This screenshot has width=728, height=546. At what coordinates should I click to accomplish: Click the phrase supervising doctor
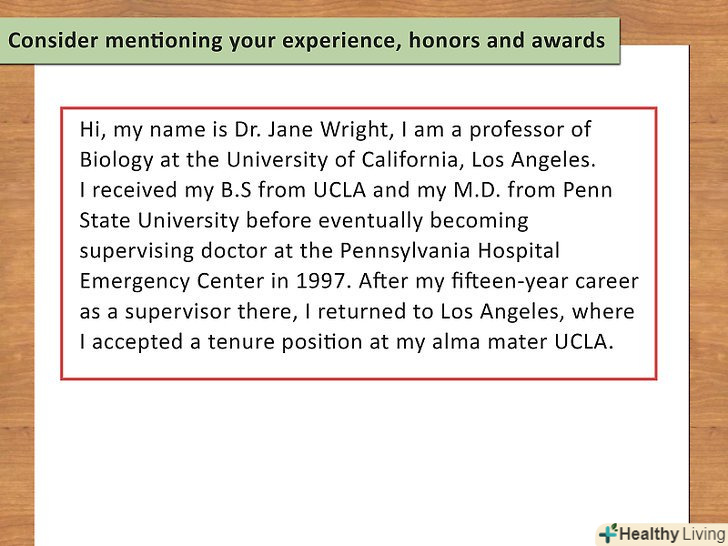pyautogui.click(x=188, y=250)
